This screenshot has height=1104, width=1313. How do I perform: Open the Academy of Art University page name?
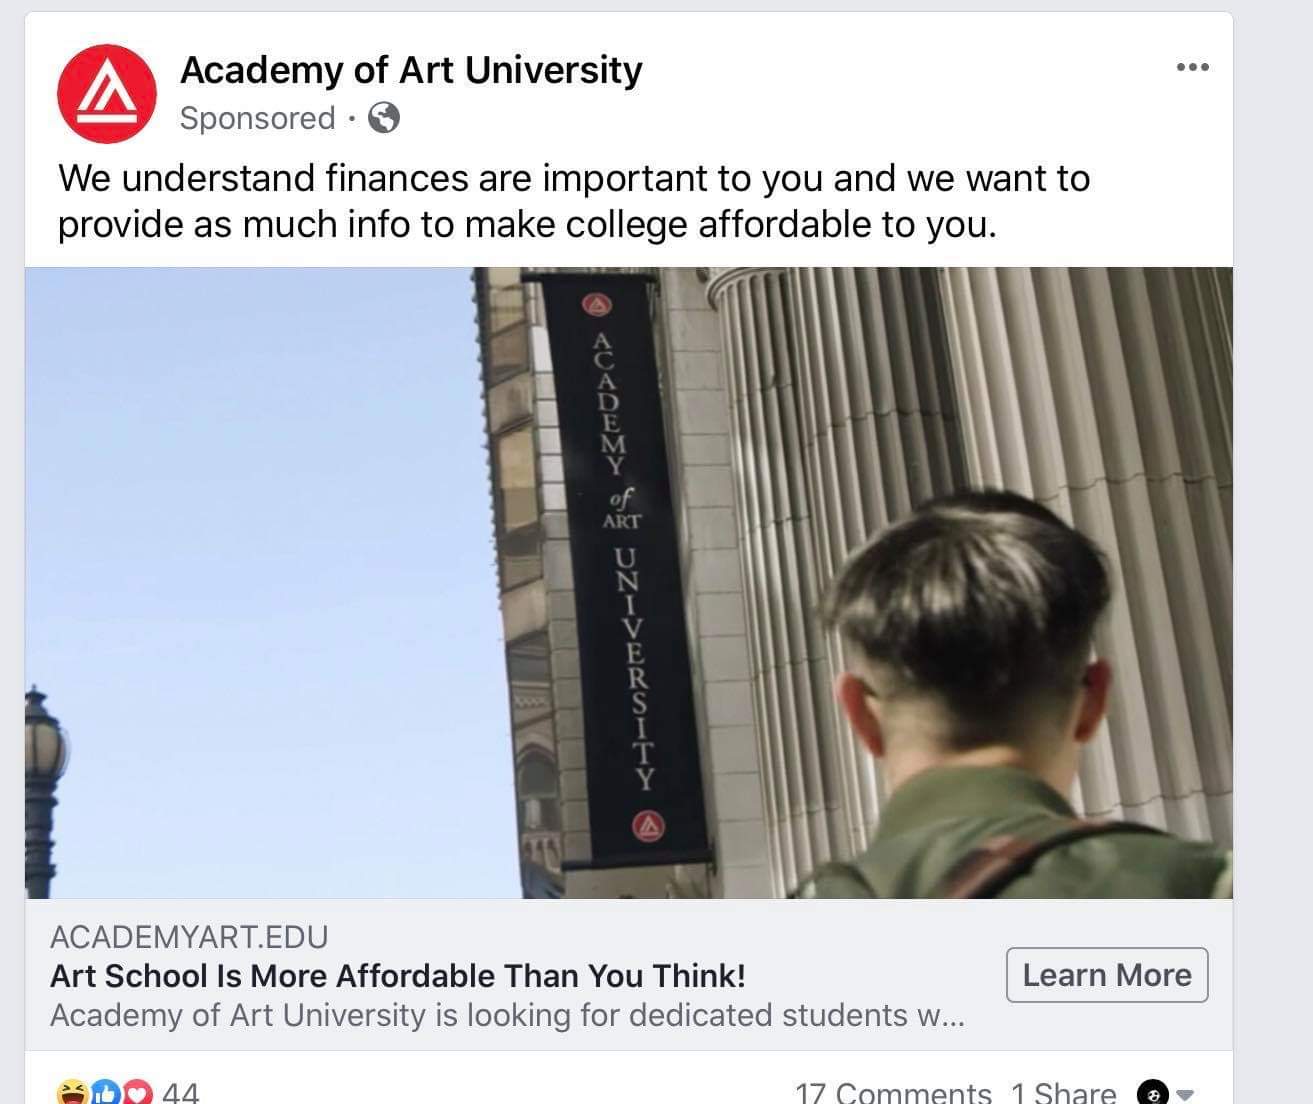point(411,70)
